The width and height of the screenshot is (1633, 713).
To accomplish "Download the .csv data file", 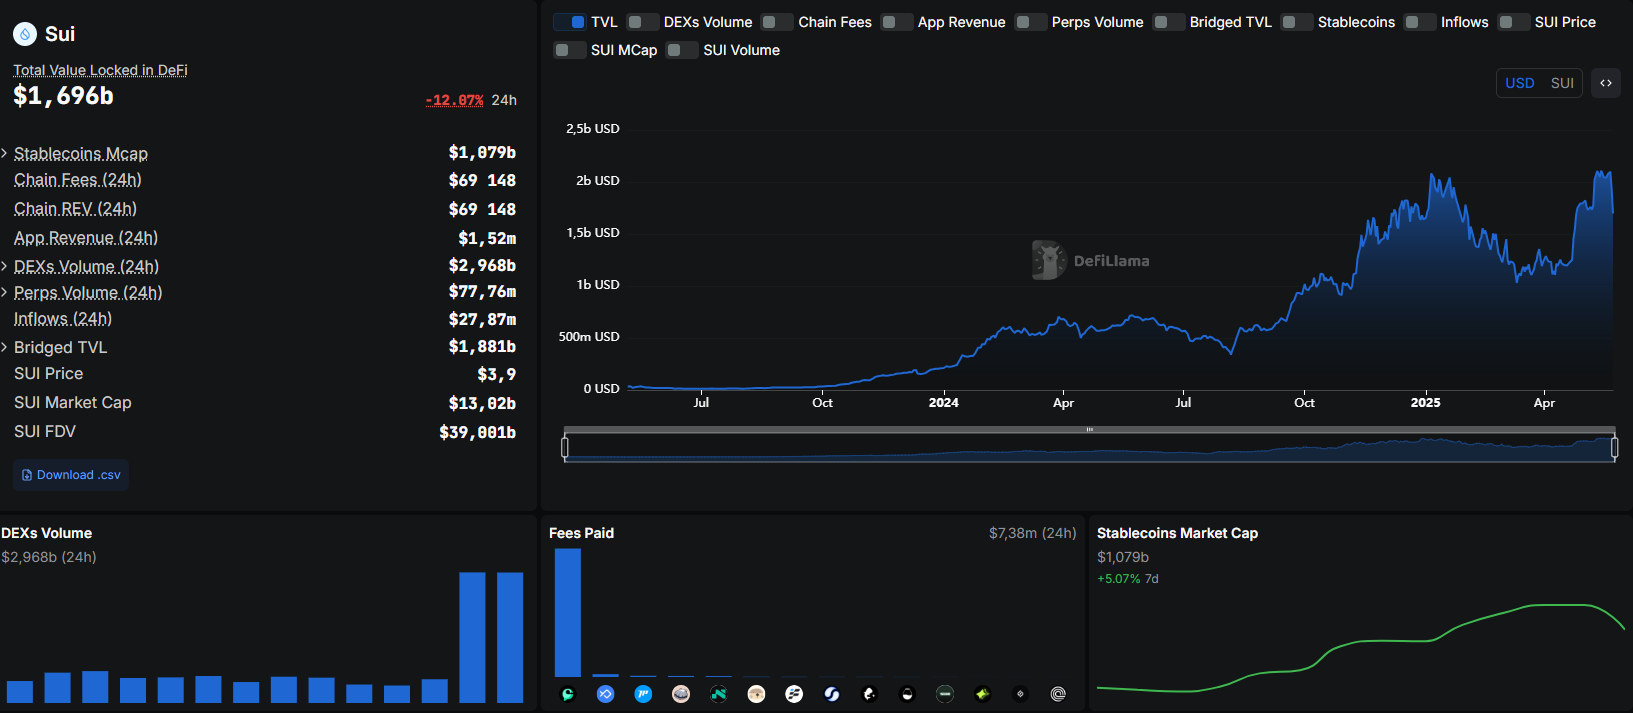I will click(x=71, y=475).
